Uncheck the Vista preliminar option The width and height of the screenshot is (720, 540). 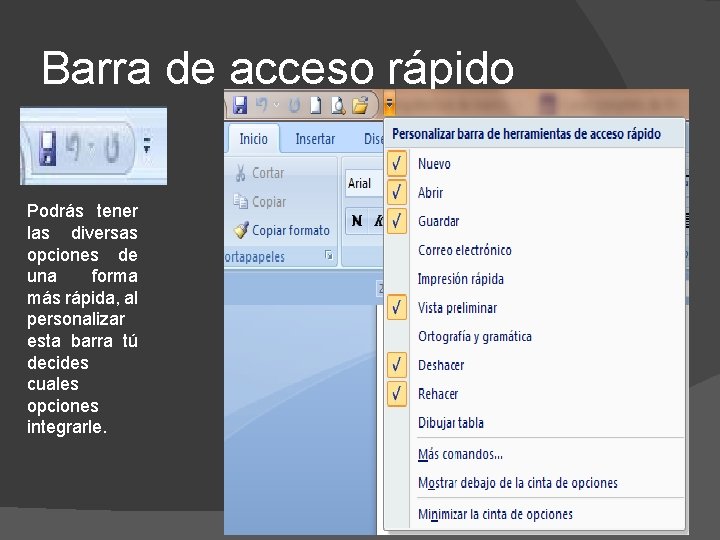(535, 308)
